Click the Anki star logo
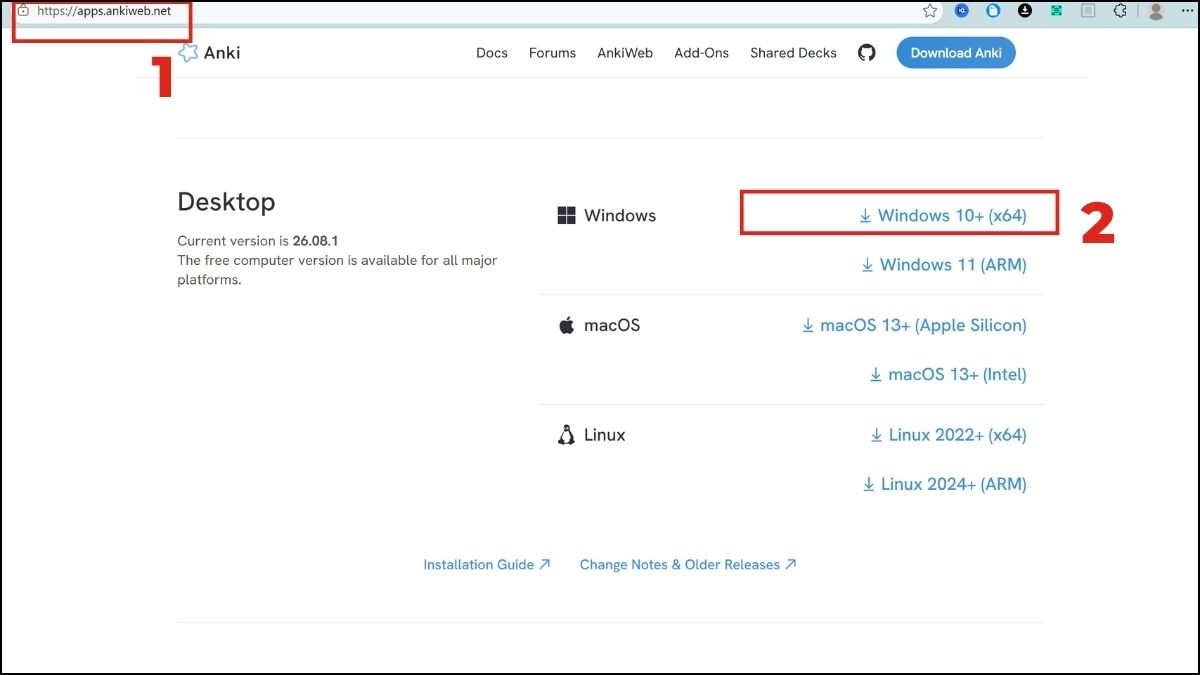Screen dimensions: 1200x675 point(187,53)
